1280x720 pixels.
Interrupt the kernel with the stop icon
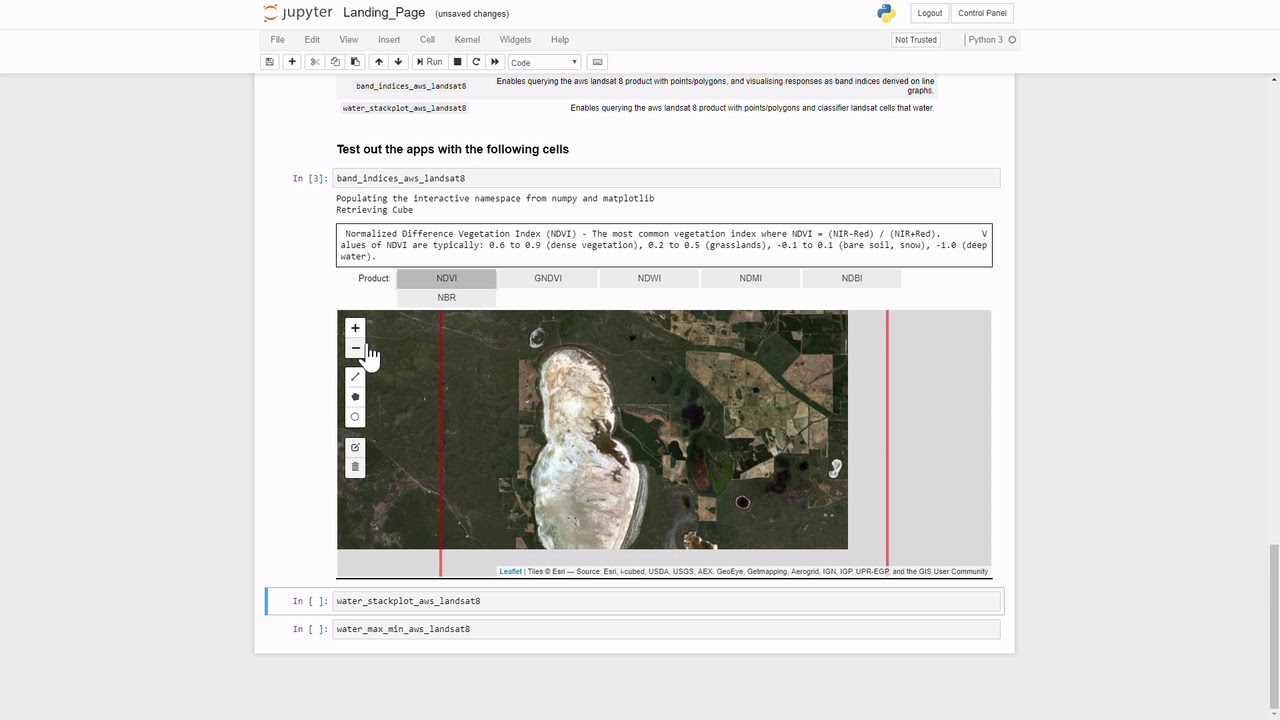coord(458,62)
